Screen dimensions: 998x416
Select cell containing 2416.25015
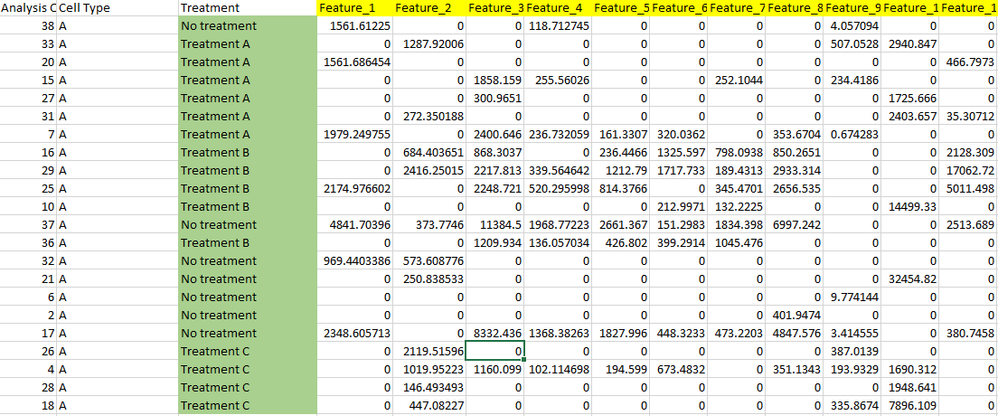click(x=429, y=170)
